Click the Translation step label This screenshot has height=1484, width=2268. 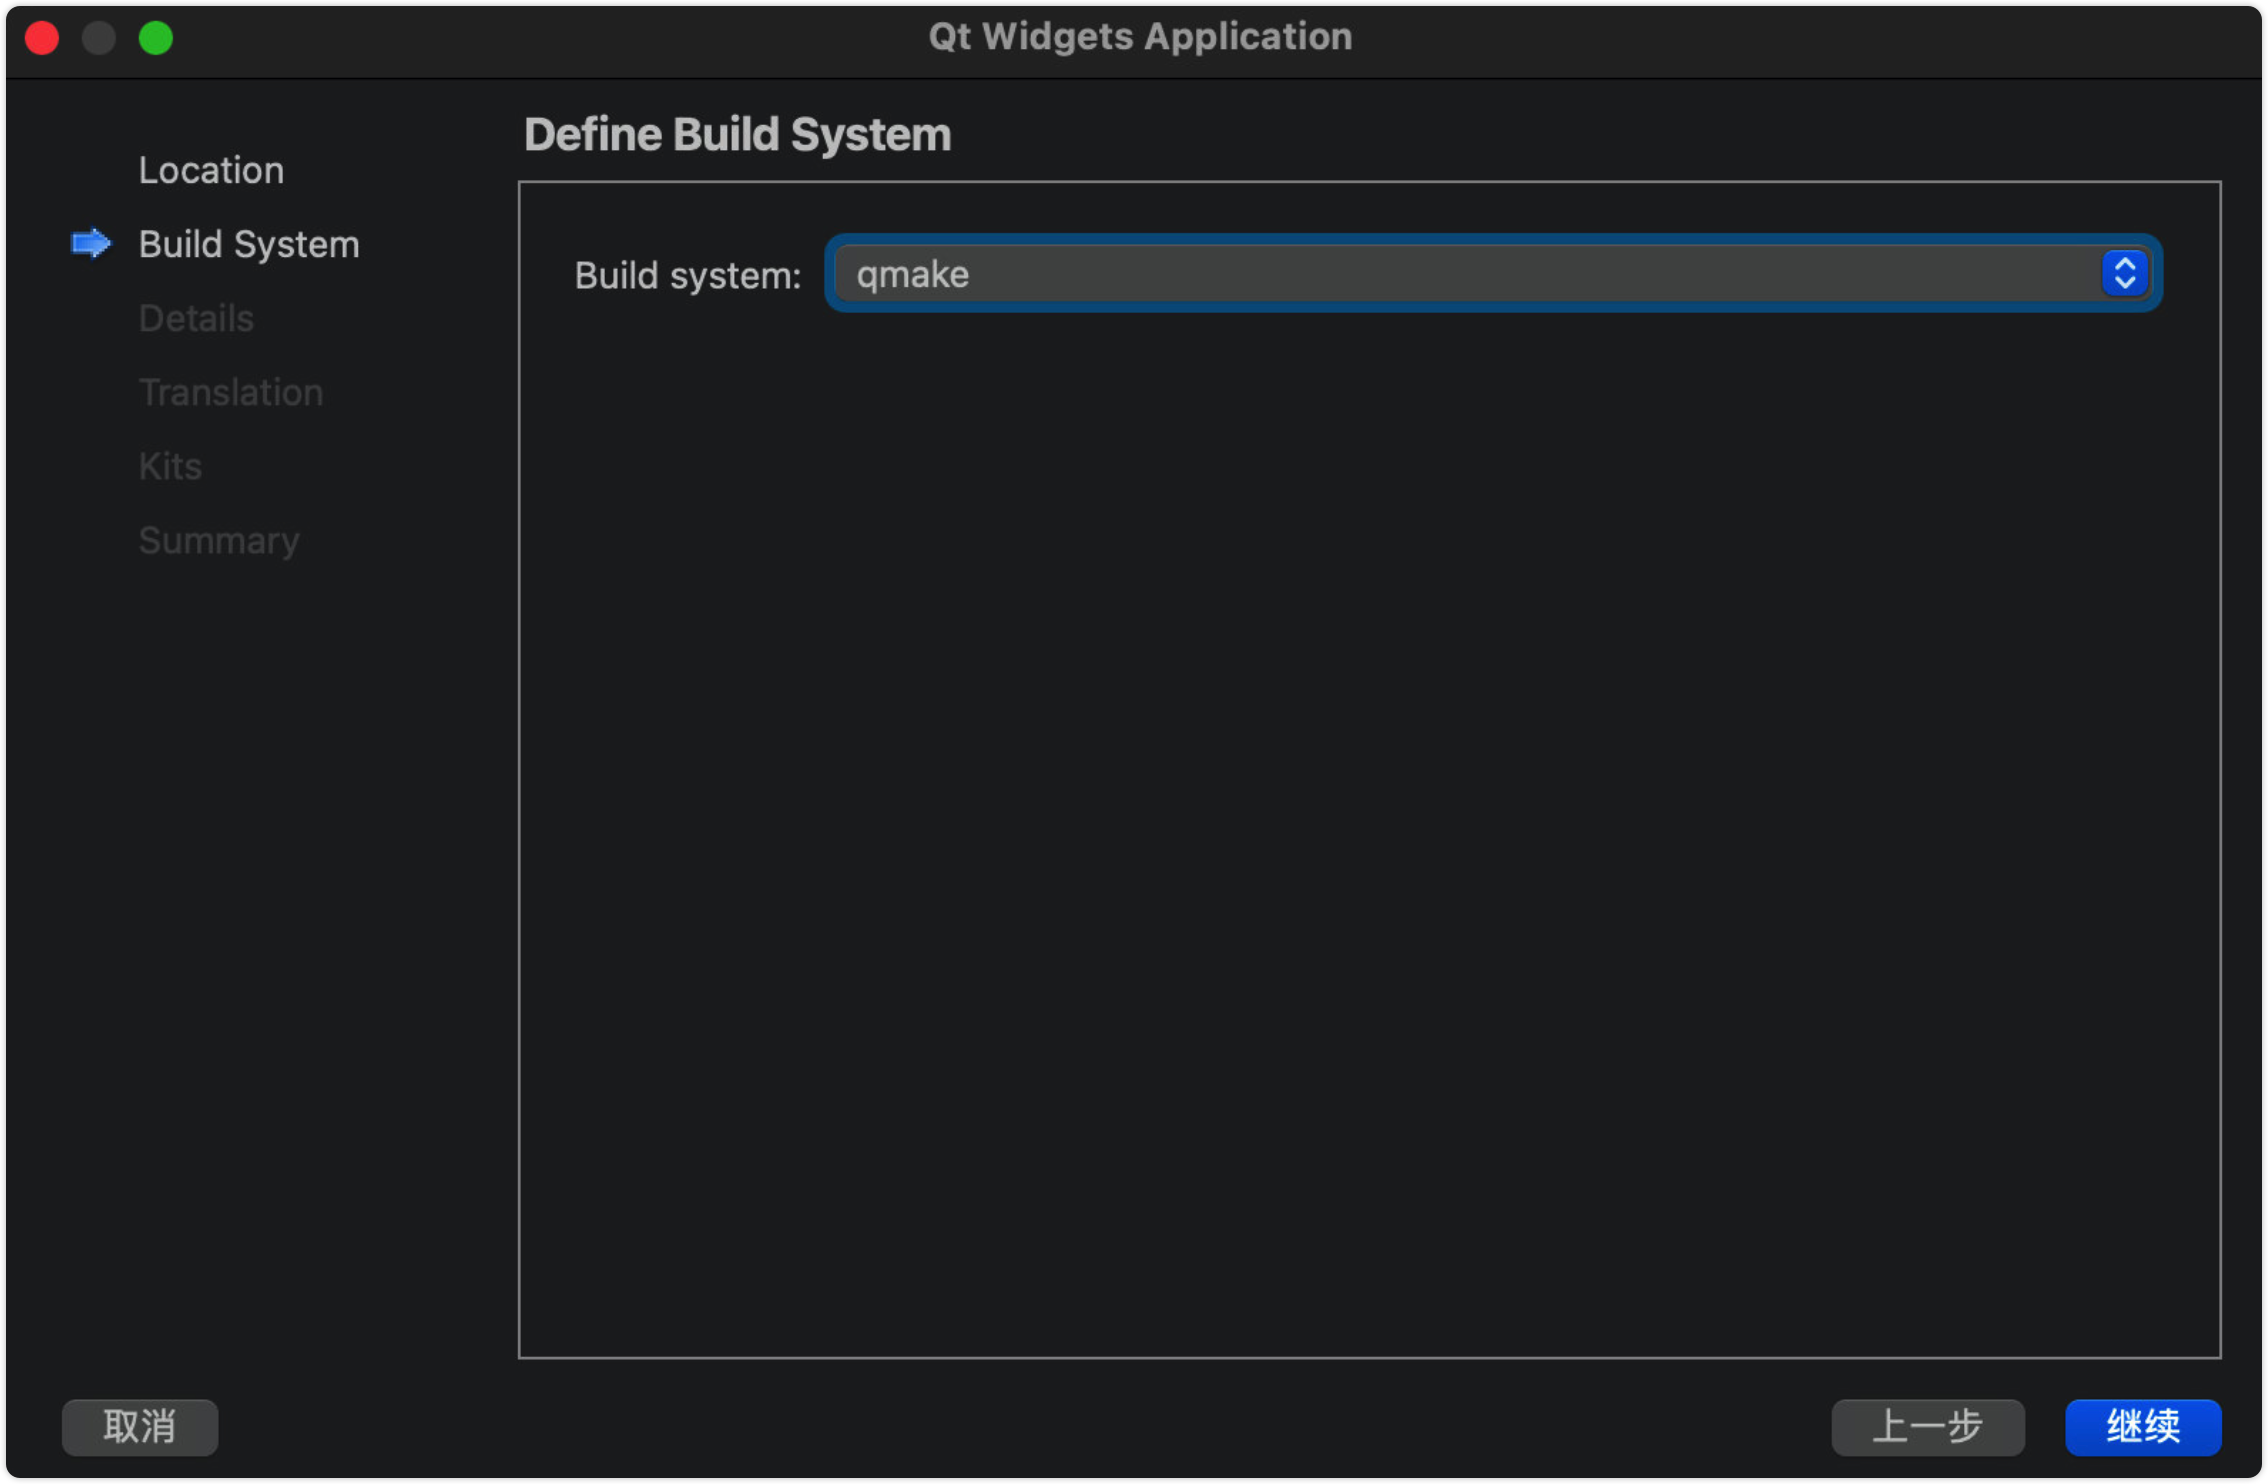[x=231, y=392]
